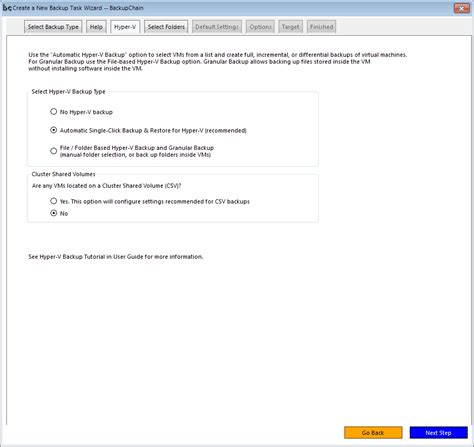Image resolution: width=474 pixels, height=447 pixels.
Task: Click the Options tab
Action: (260, 27)
